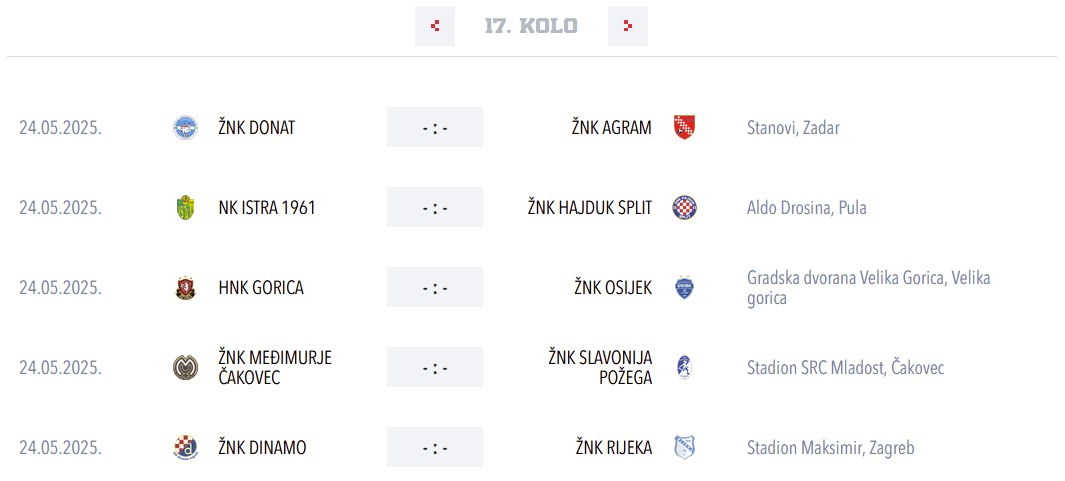
Task: Click the HNK Gorica club crest
Action: tap(186, 288)
